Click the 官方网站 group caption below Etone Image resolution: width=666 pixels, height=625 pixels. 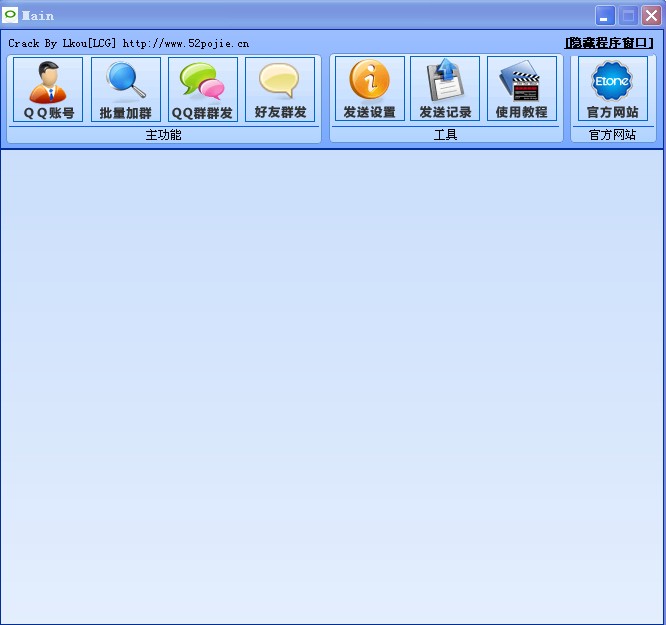(613, 135)
